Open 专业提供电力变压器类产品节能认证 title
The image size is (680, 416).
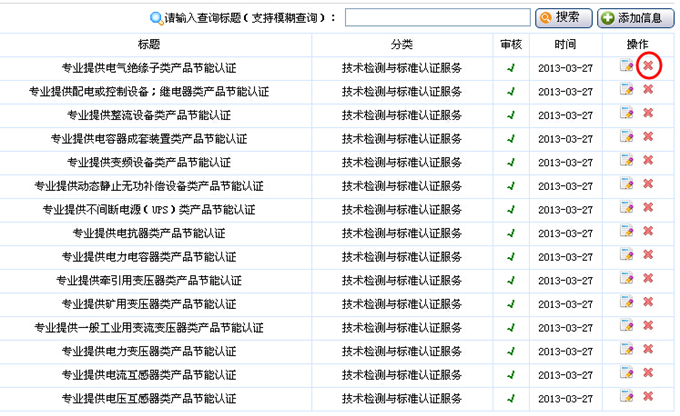(x=149, y=352)
